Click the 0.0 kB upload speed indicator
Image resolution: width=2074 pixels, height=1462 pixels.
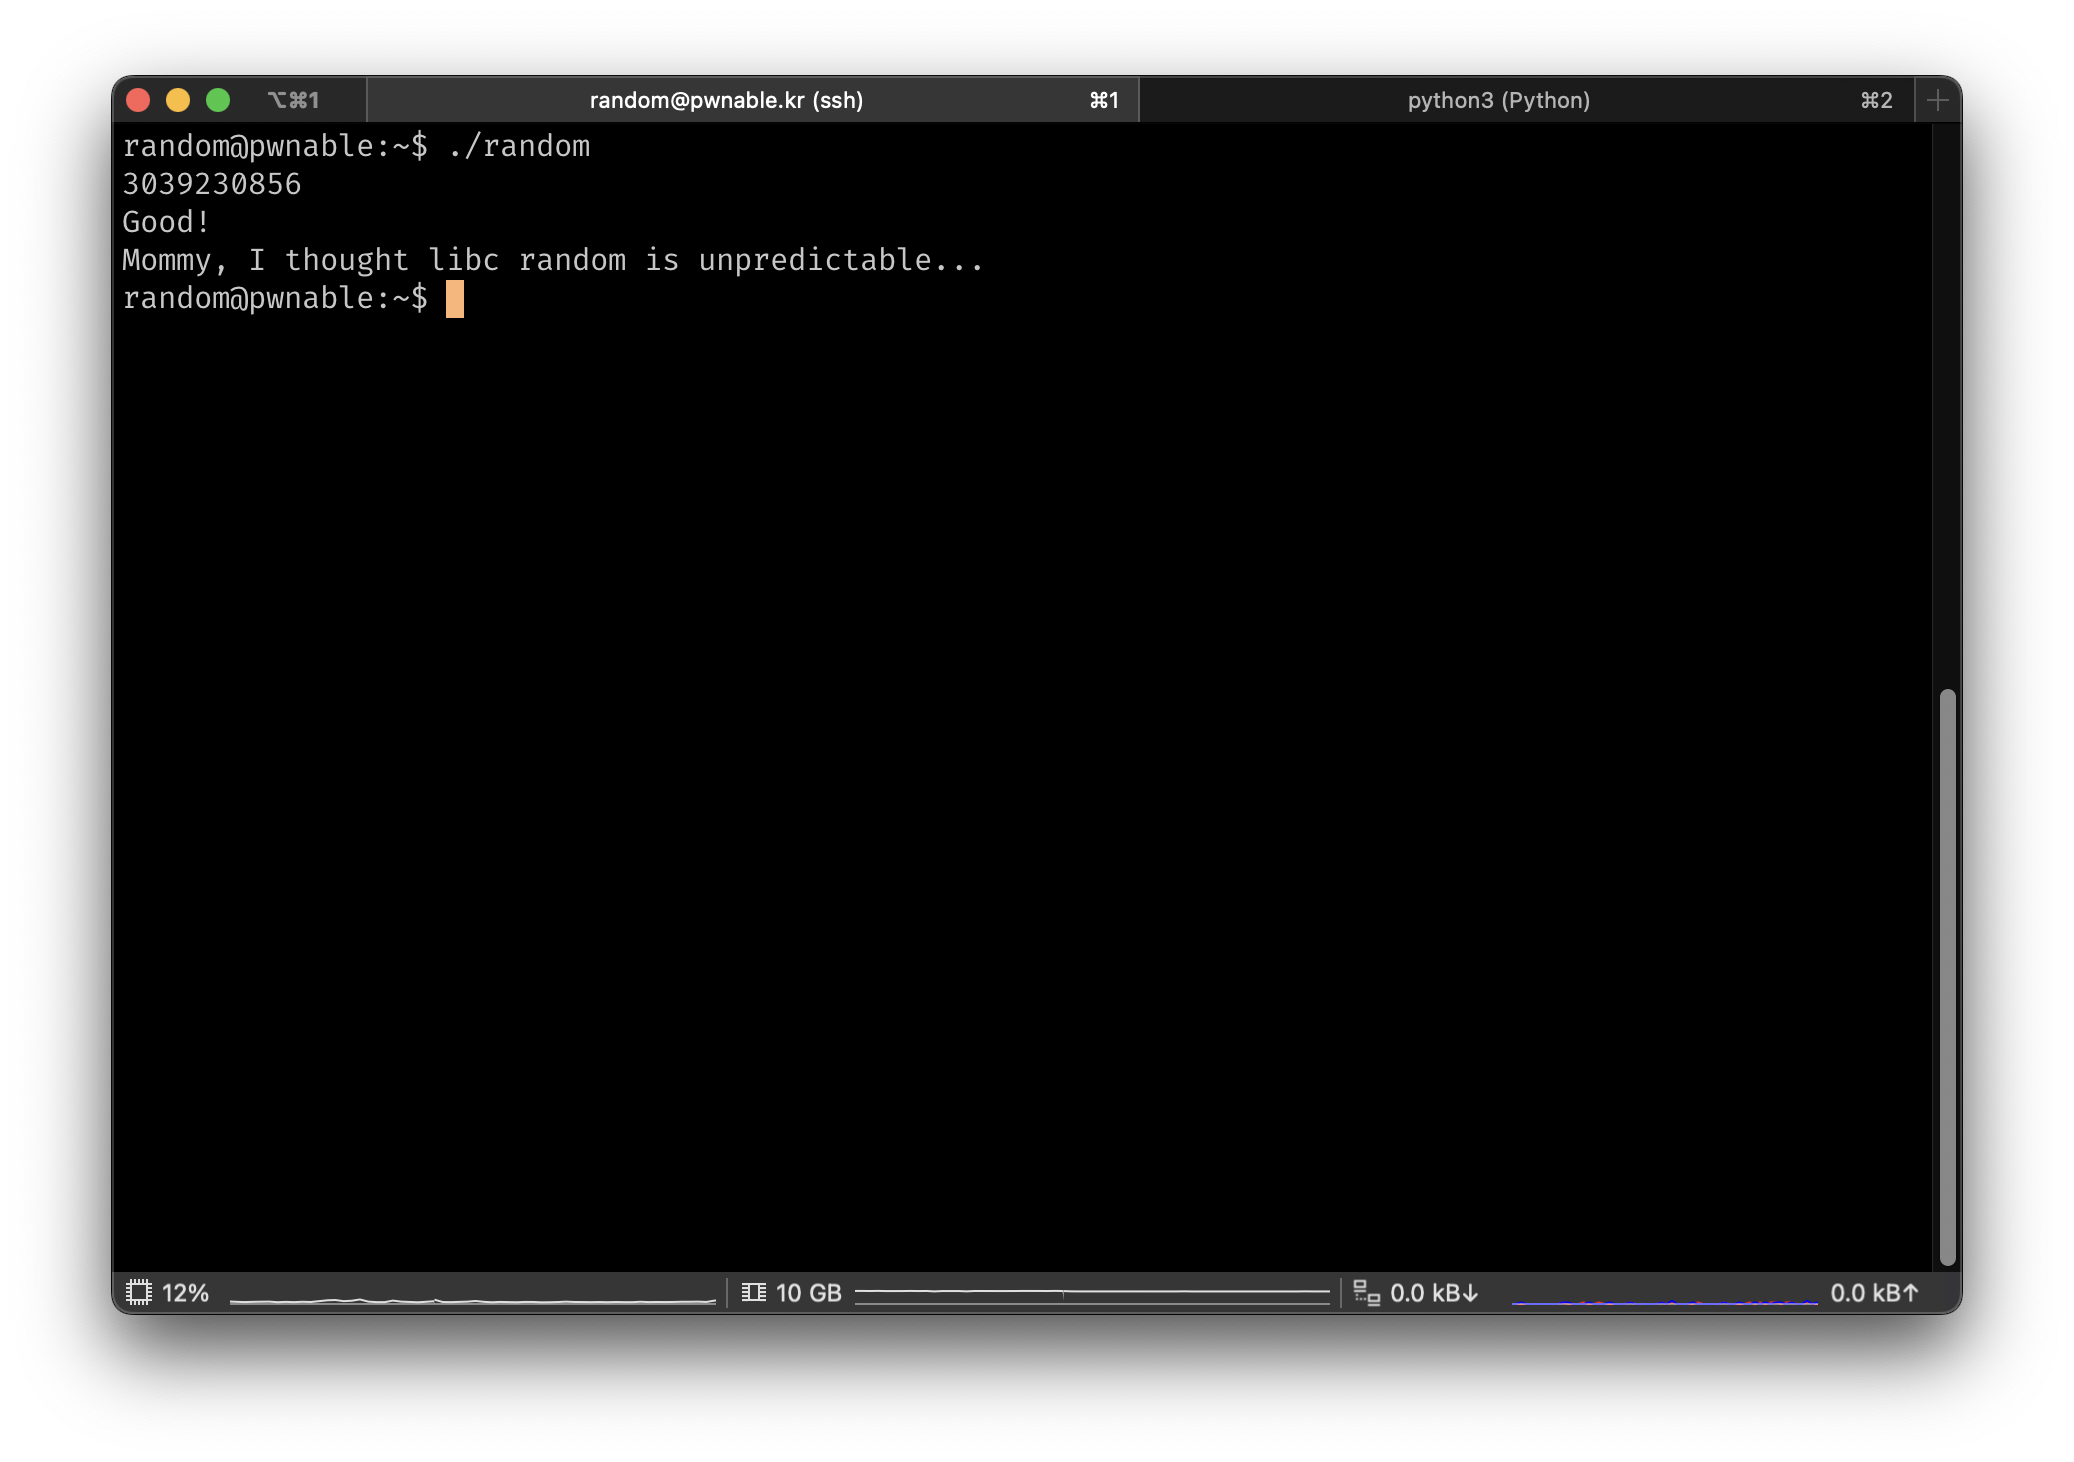(x=1873, y=1292)
